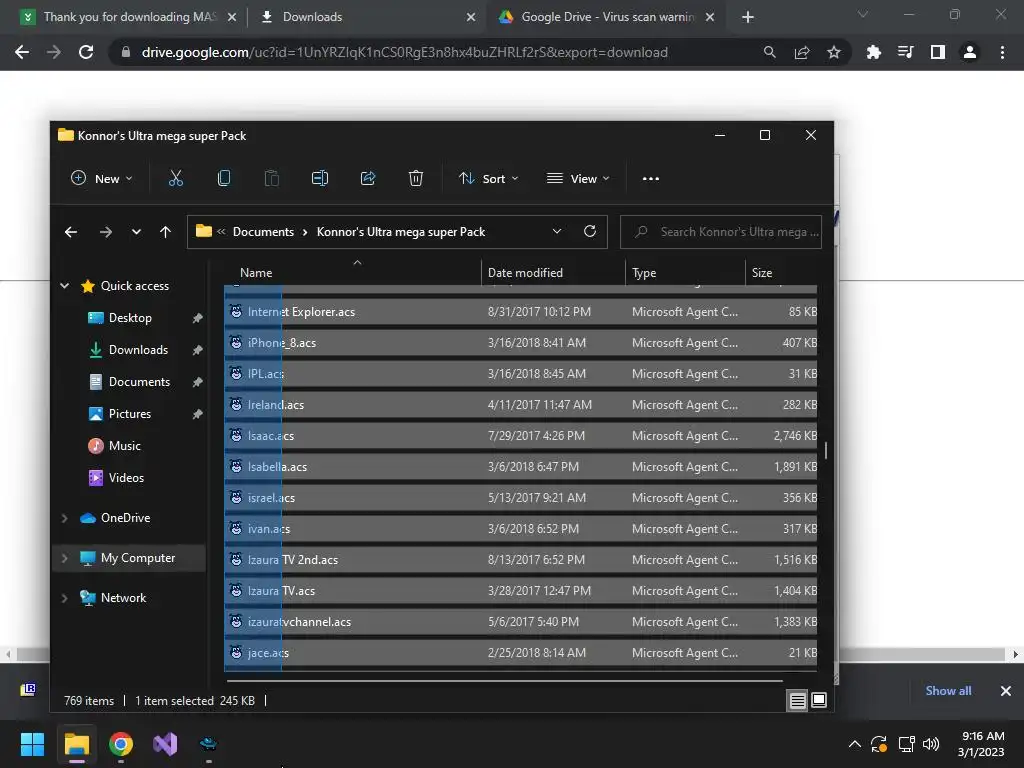
Task: Open the See more three-dots menu
Action: (x=650, y=178)
